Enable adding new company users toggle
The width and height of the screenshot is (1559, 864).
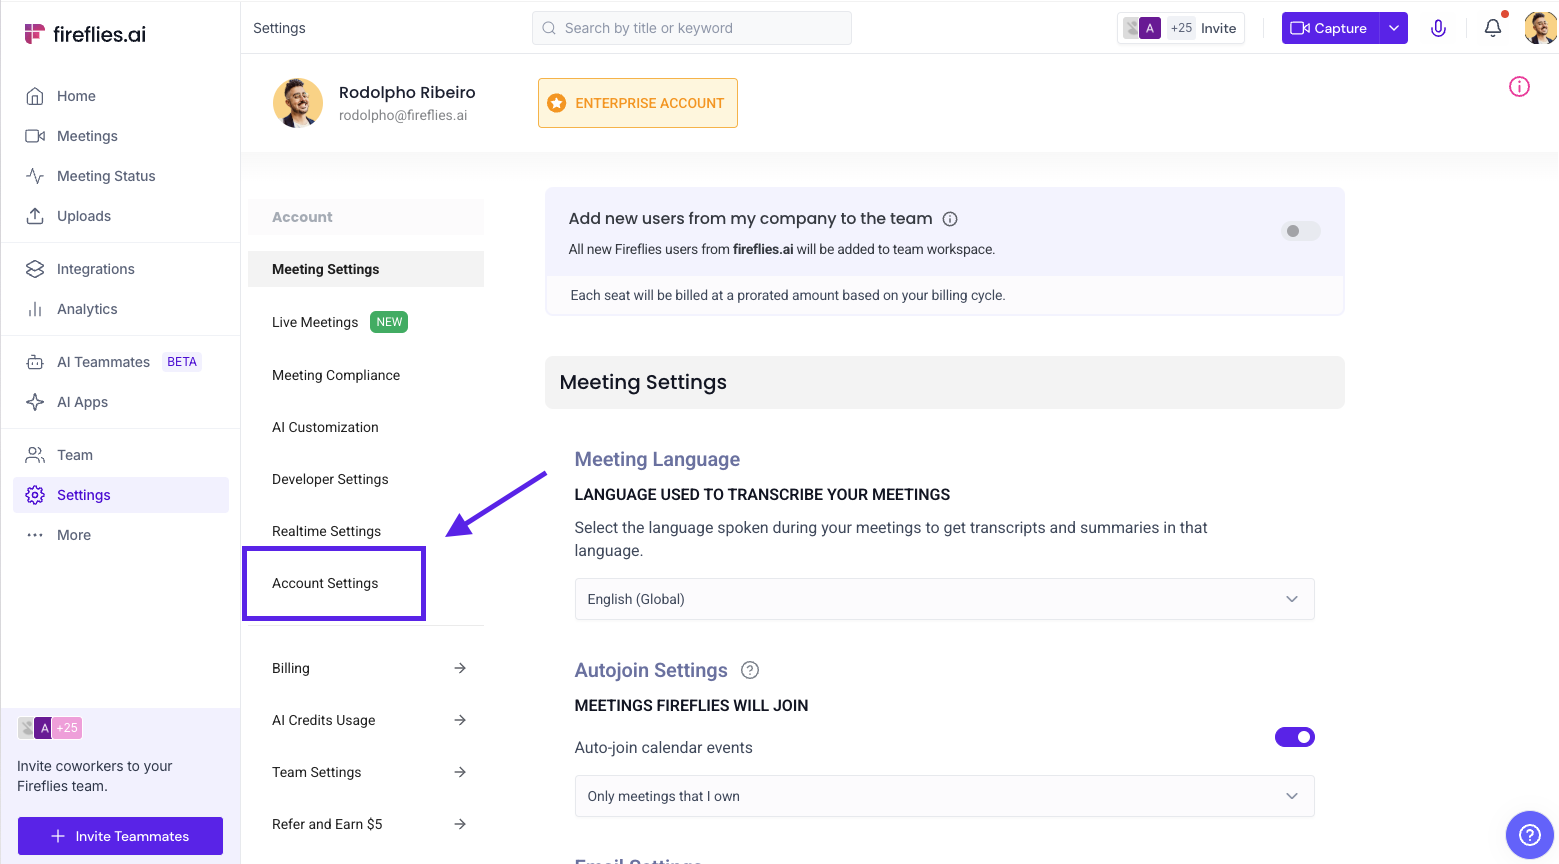pos(1300,231)
